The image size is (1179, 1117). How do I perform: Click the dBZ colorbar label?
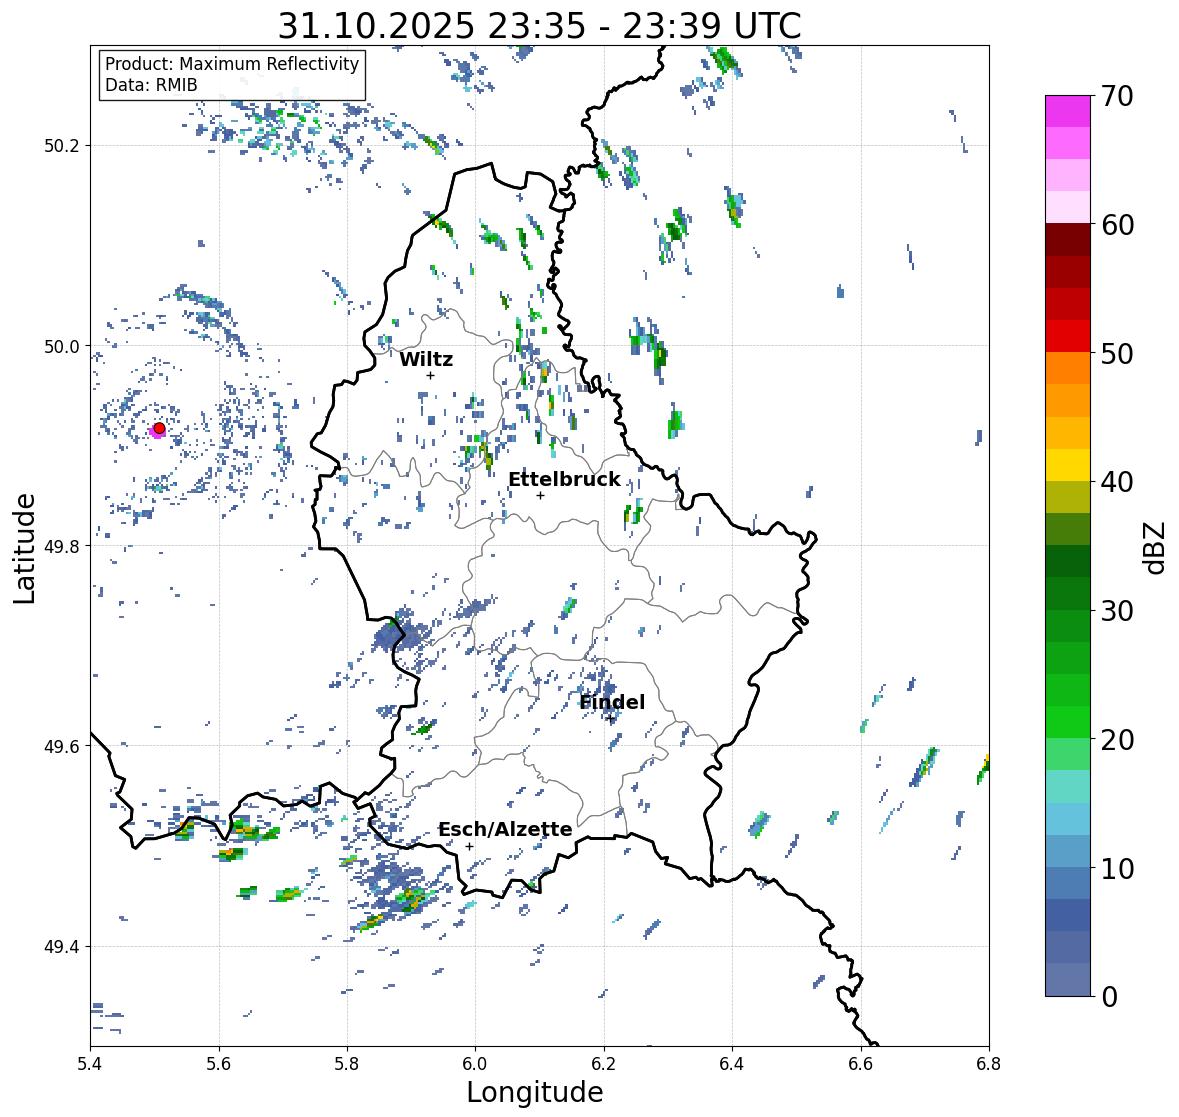[1156, 547]
